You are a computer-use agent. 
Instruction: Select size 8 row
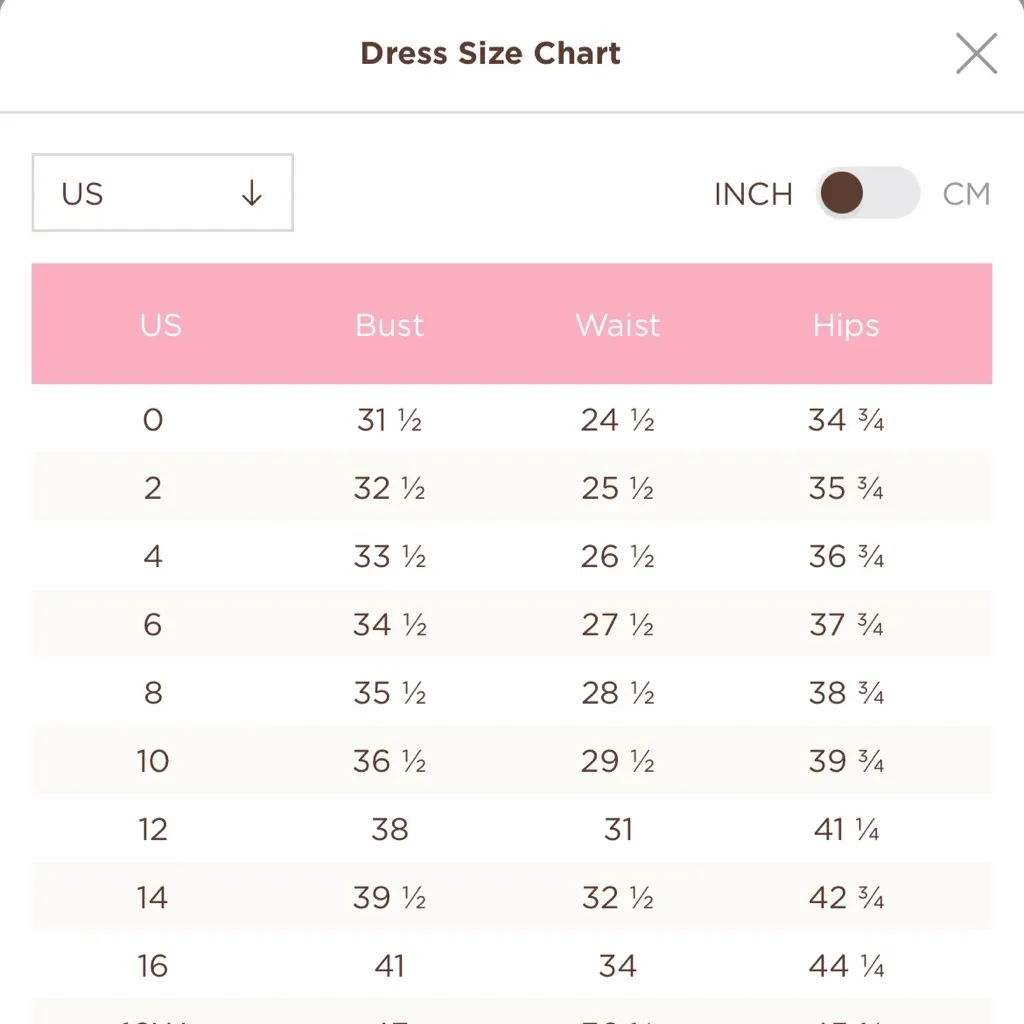152,692
